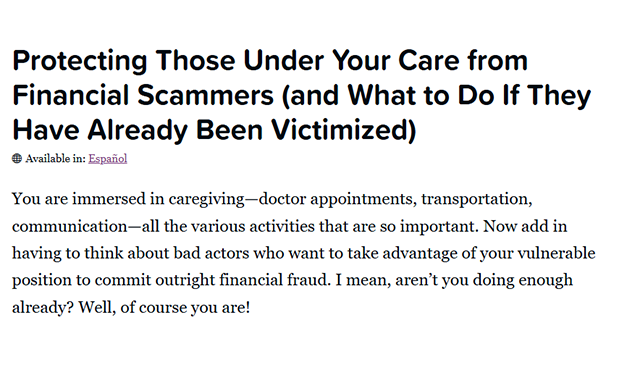Click the word 'transportation' in the paragraph

(x=475, y=199)
